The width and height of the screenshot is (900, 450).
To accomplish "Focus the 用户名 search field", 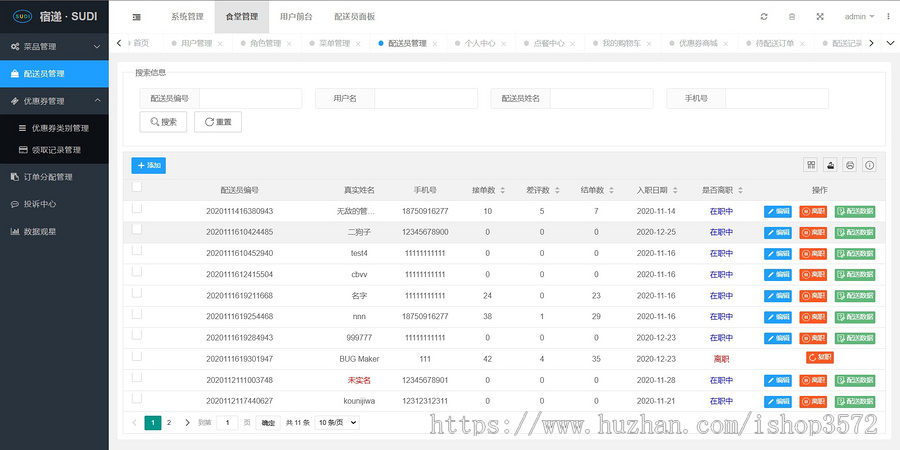I will (426, 98).
